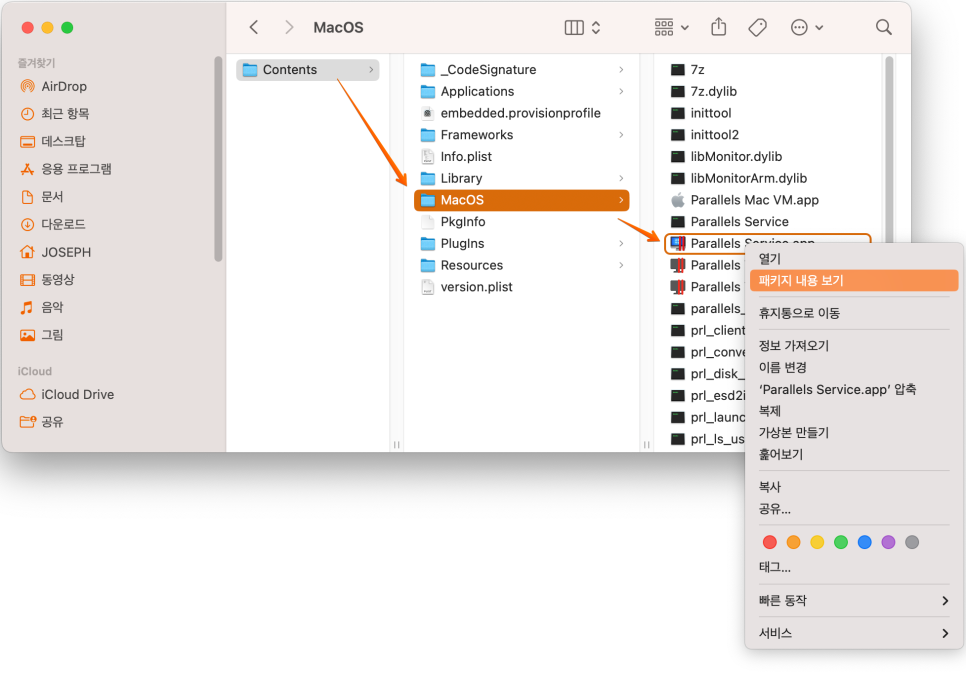Click the Share toolbar icon
This screenshot has width=966, height=674.
coord(718,27)
